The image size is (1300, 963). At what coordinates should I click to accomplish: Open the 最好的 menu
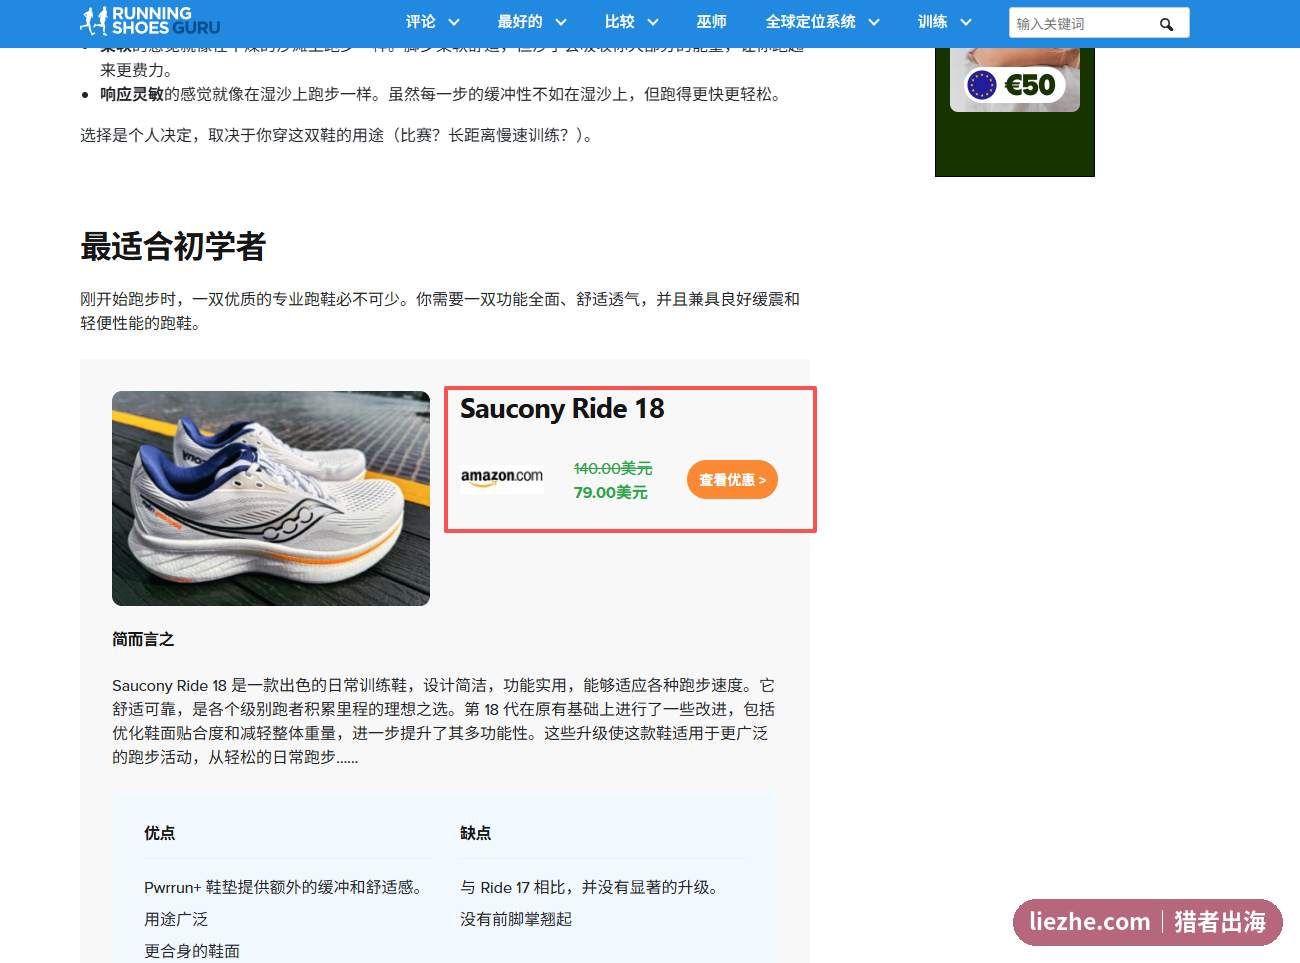[x=520, y=22]
